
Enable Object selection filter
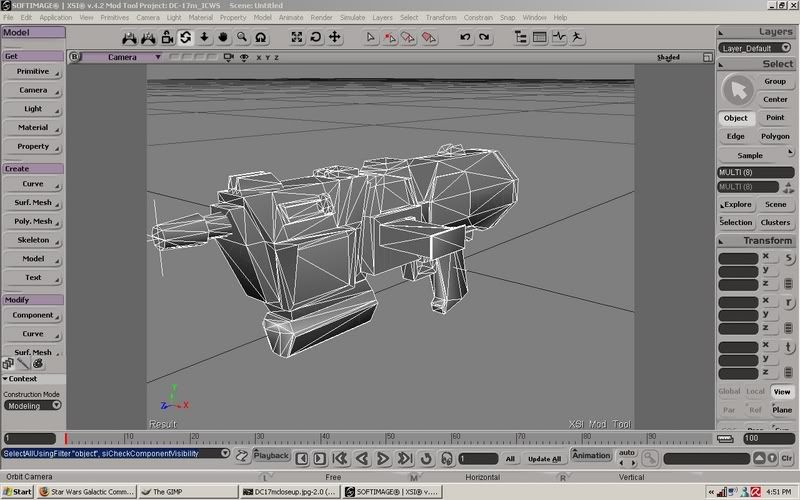point(735,118)
